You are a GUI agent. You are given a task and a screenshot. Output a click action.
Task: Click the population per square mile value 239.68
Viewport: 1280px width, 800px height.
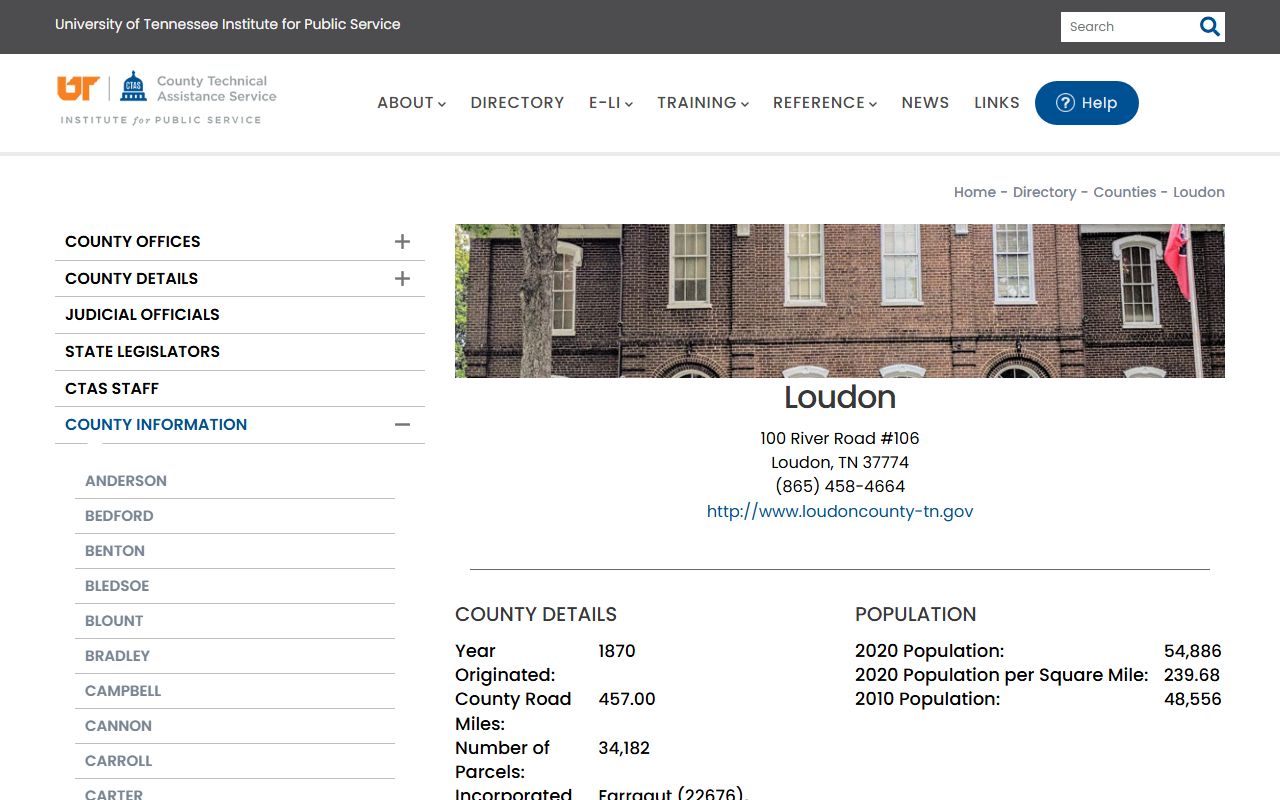[x=1192, y=675]
